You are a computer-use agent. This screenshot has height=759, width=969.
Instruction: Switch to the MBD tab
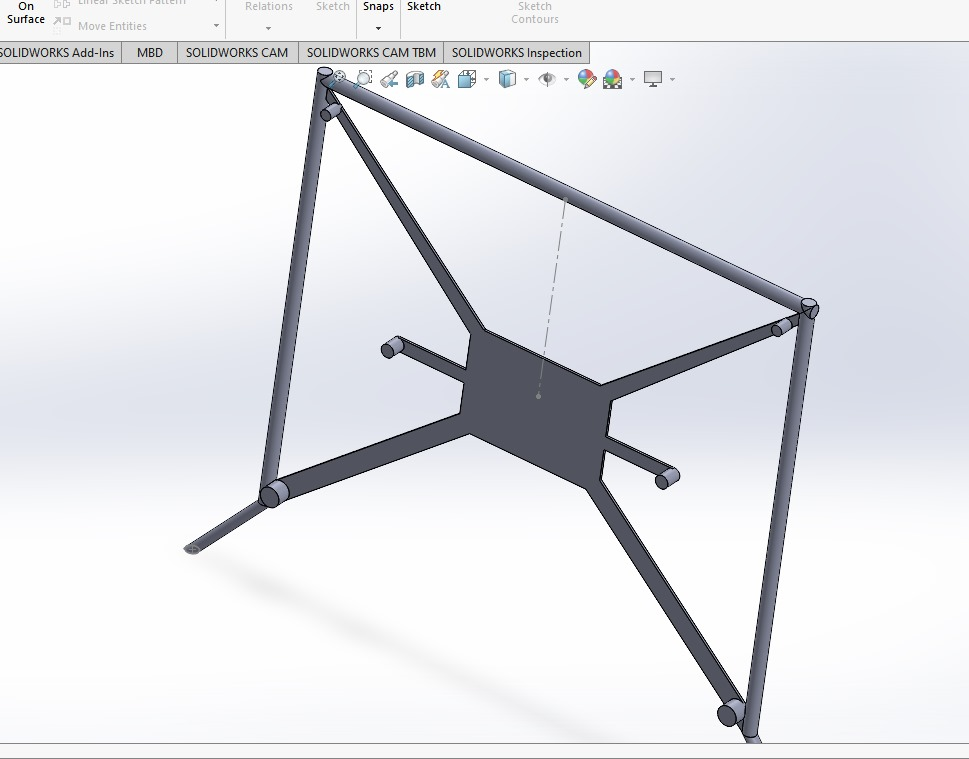tap(149, 53)
